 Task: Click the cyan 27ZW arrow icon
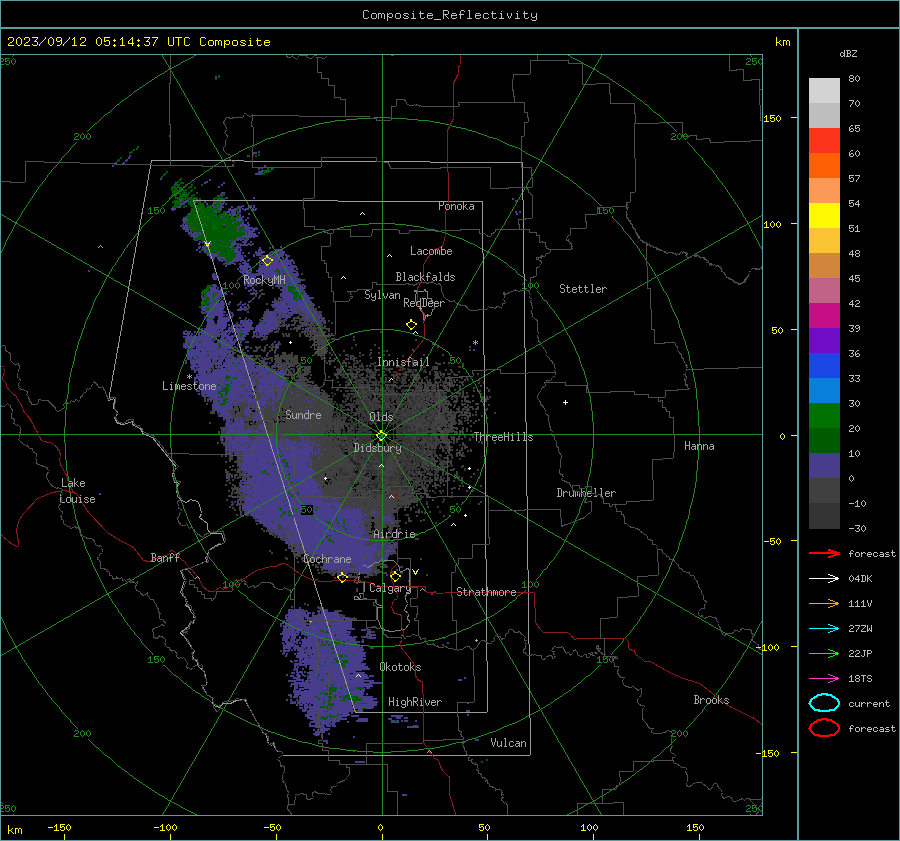pos(824,629)
